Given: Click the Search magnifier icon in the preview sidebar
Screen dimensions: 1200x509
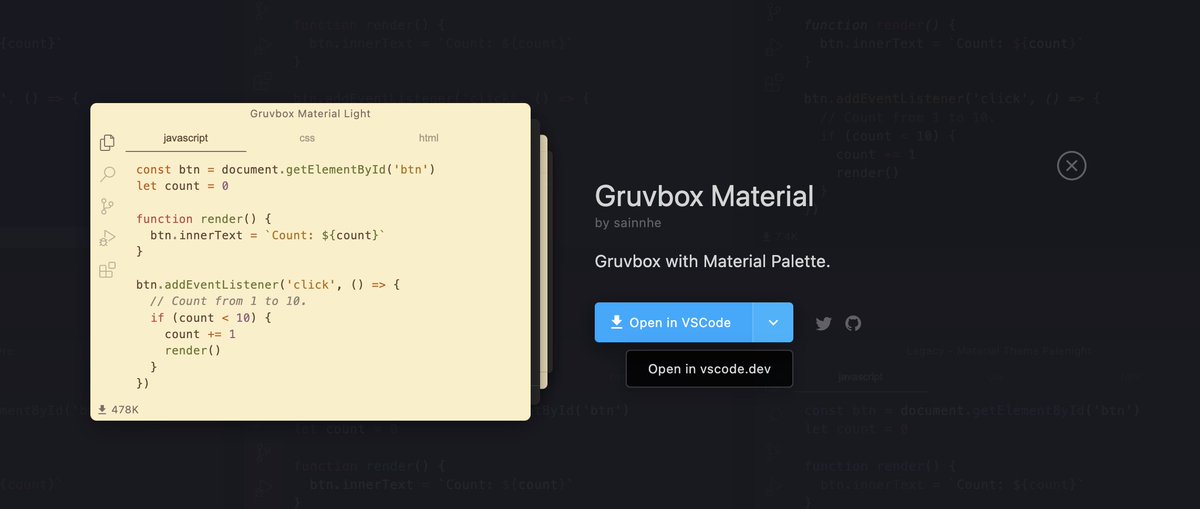Looking at the screenshot, I should point(107,175).
